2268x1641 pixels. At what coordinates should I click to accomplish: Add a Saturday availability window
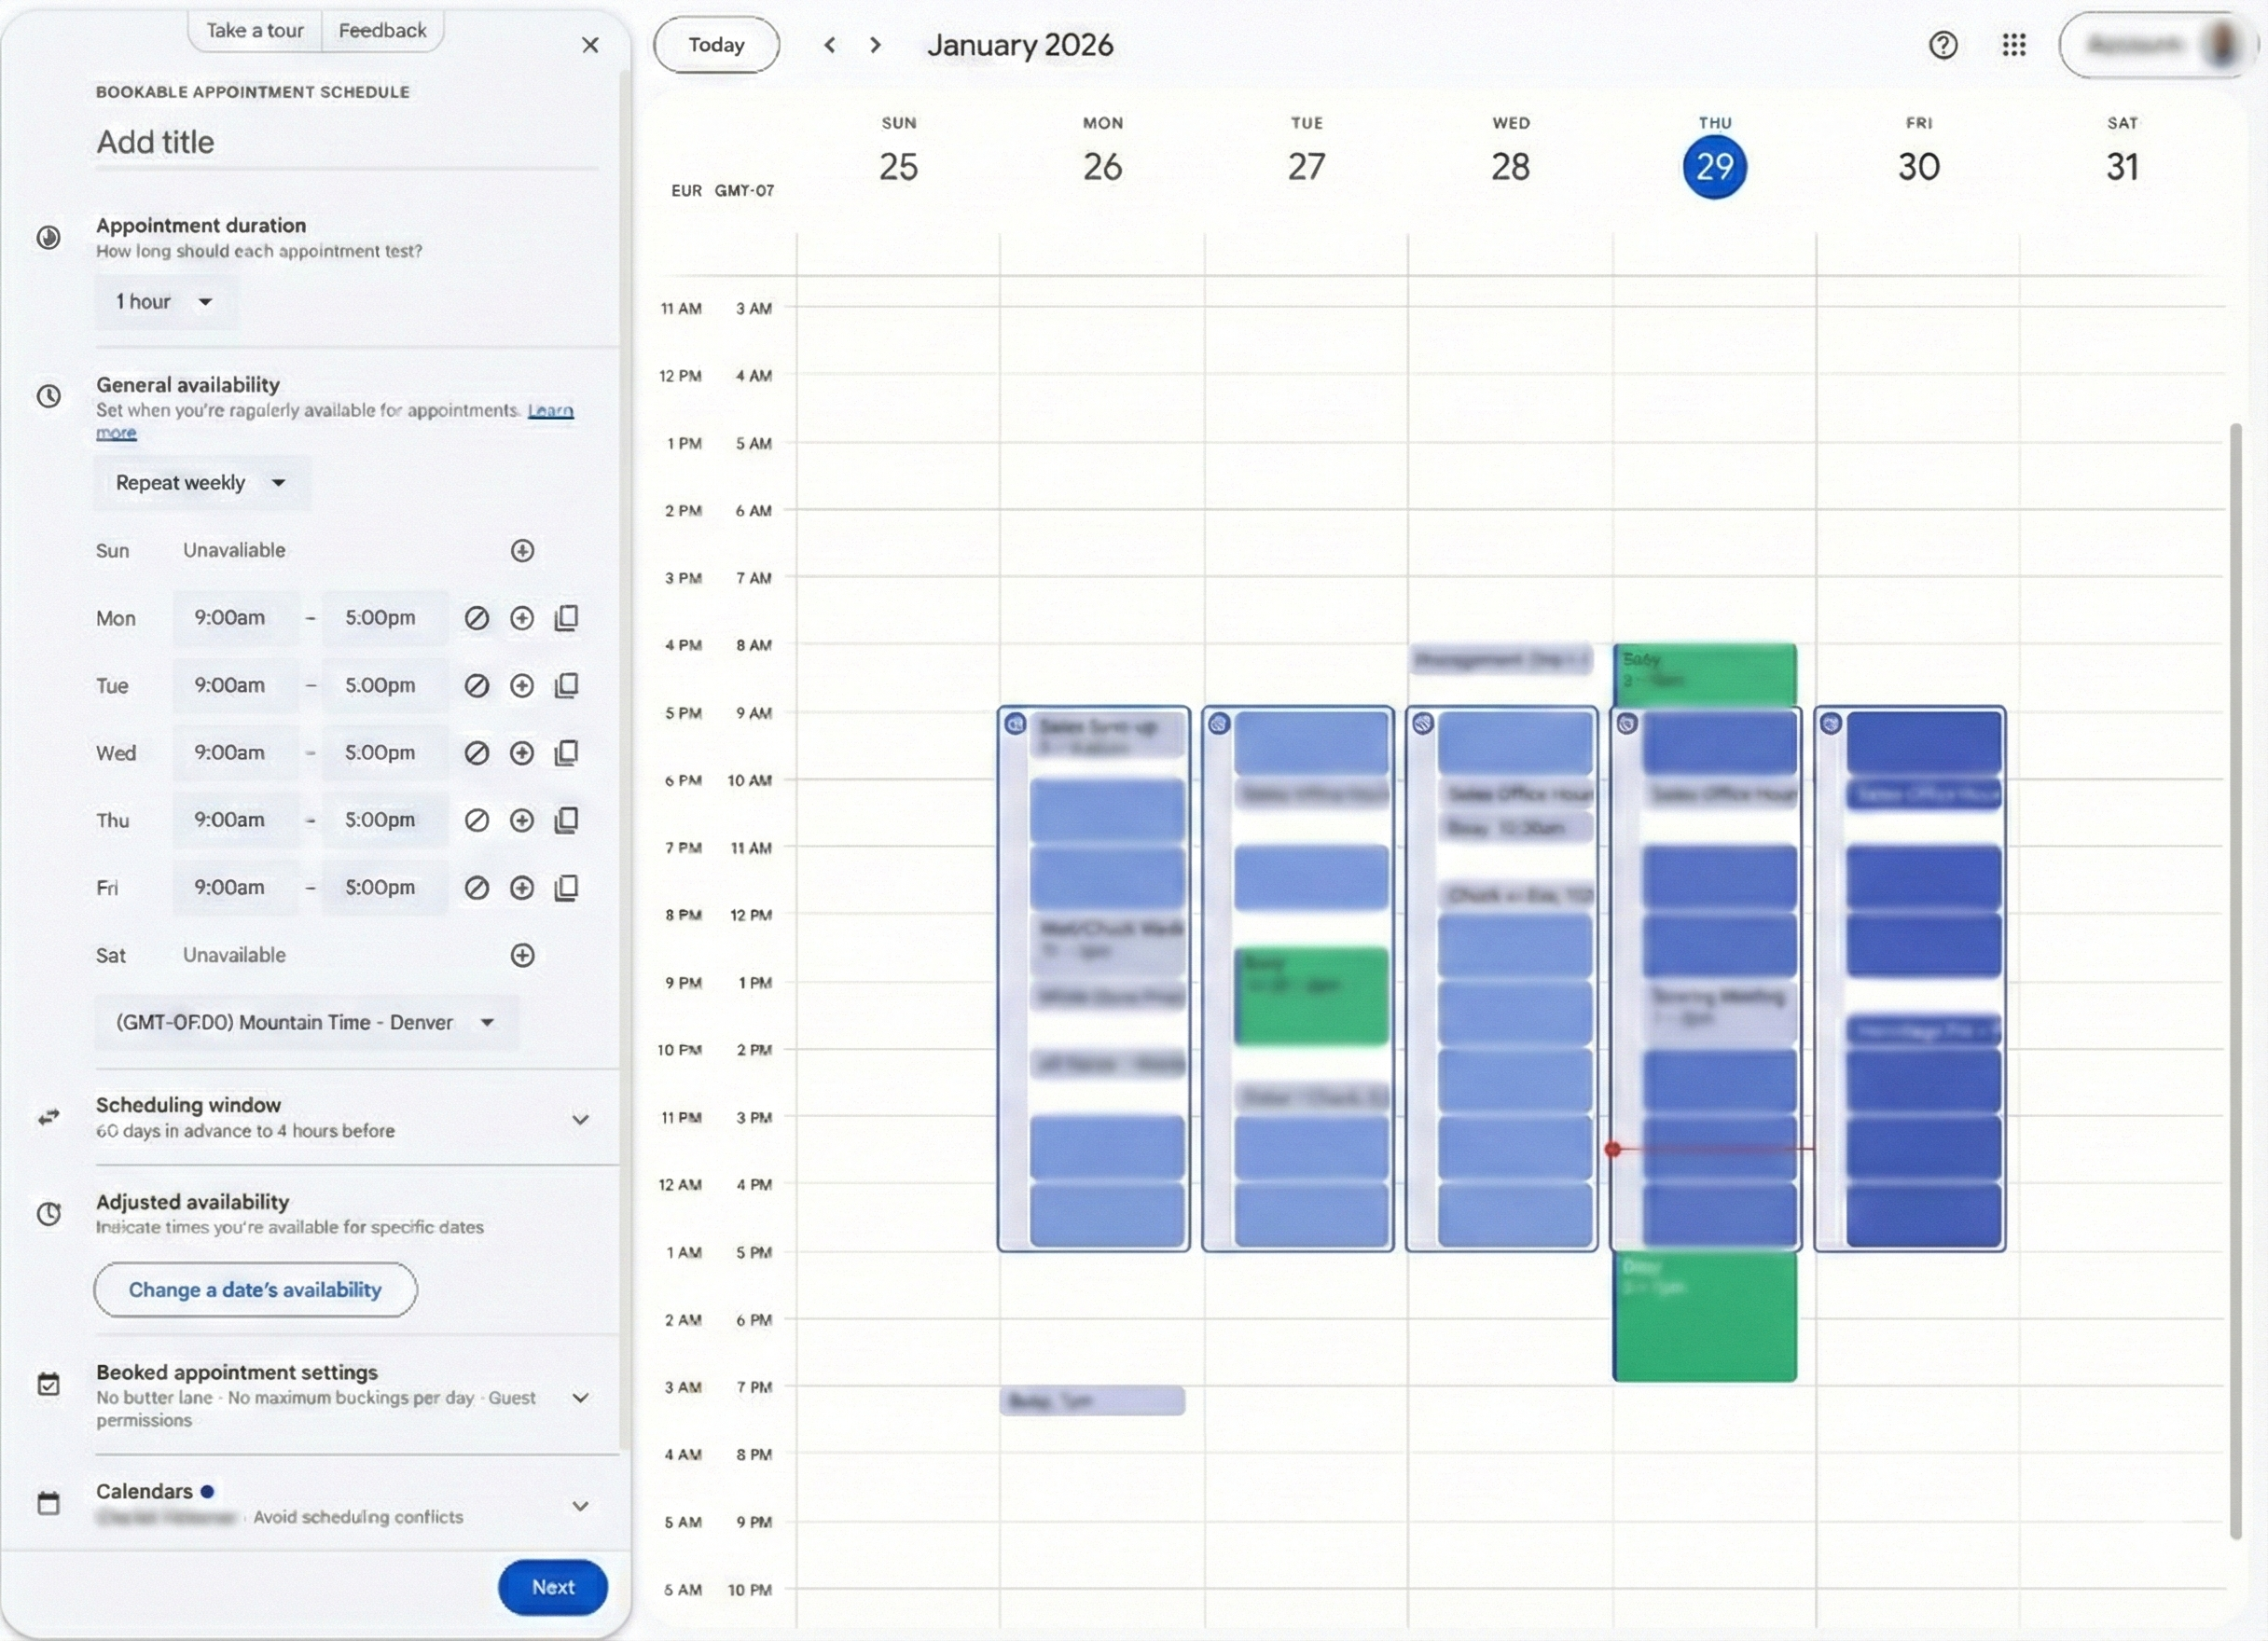tap(522, 955)
